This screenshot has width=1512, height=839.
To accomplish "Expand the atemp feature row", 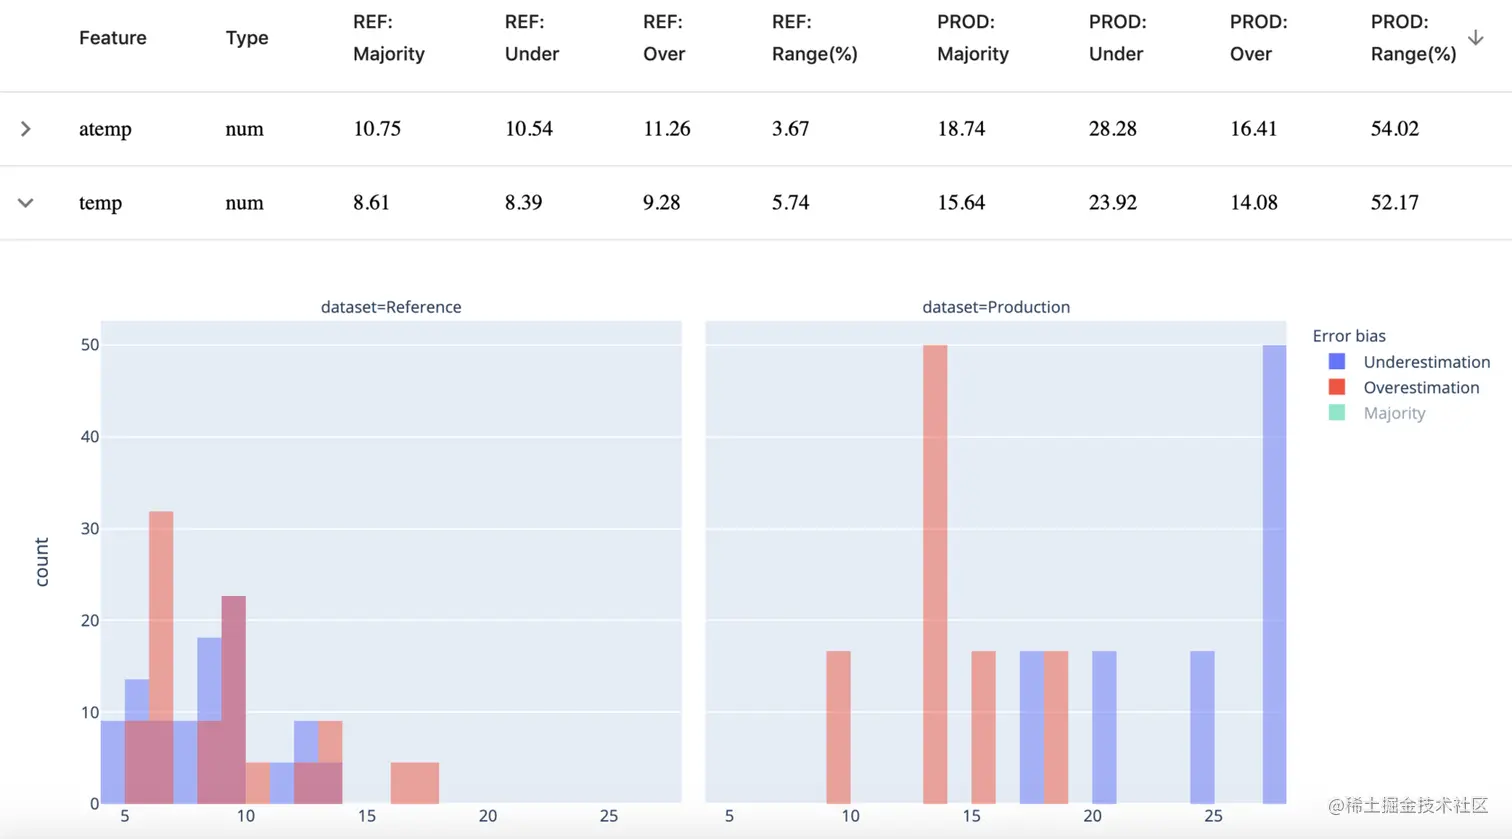I will coord(26,129).
